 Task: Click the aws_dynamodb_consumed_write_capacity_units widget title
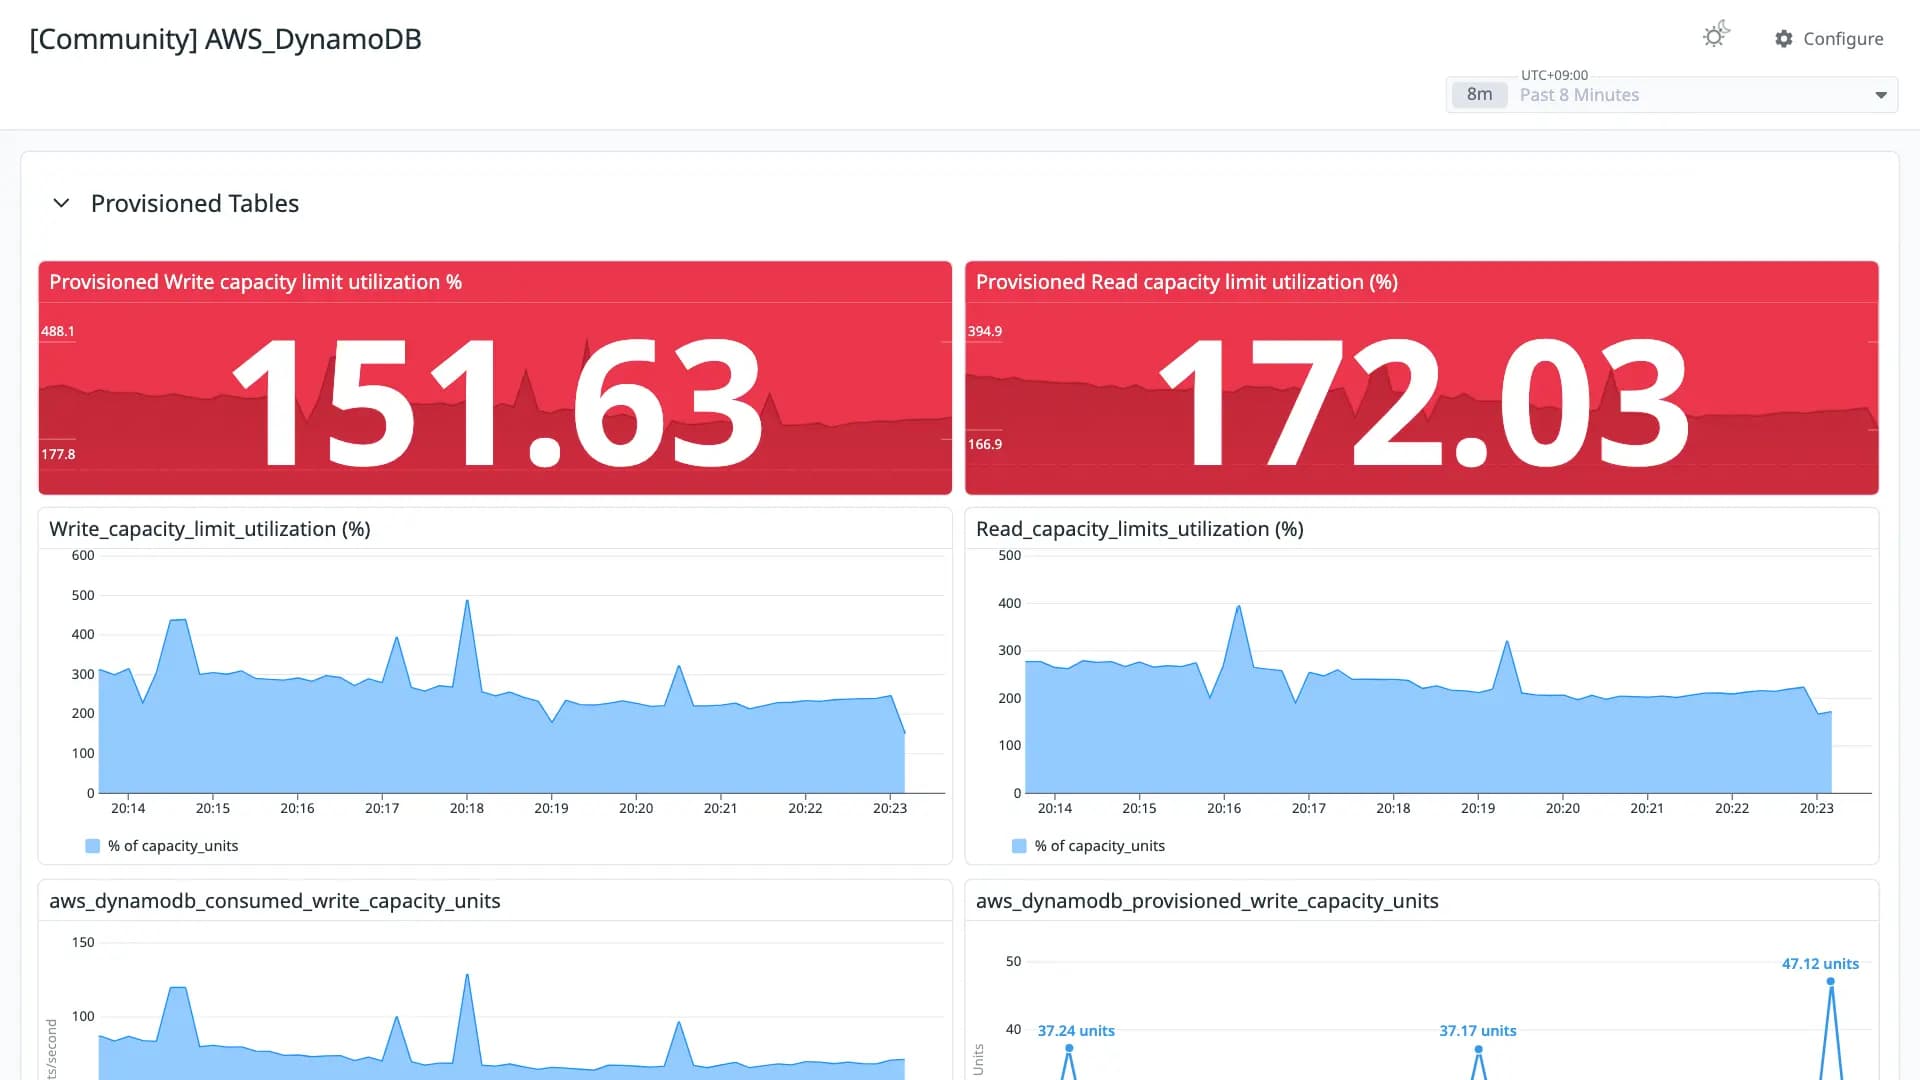[x=275, y=901]
